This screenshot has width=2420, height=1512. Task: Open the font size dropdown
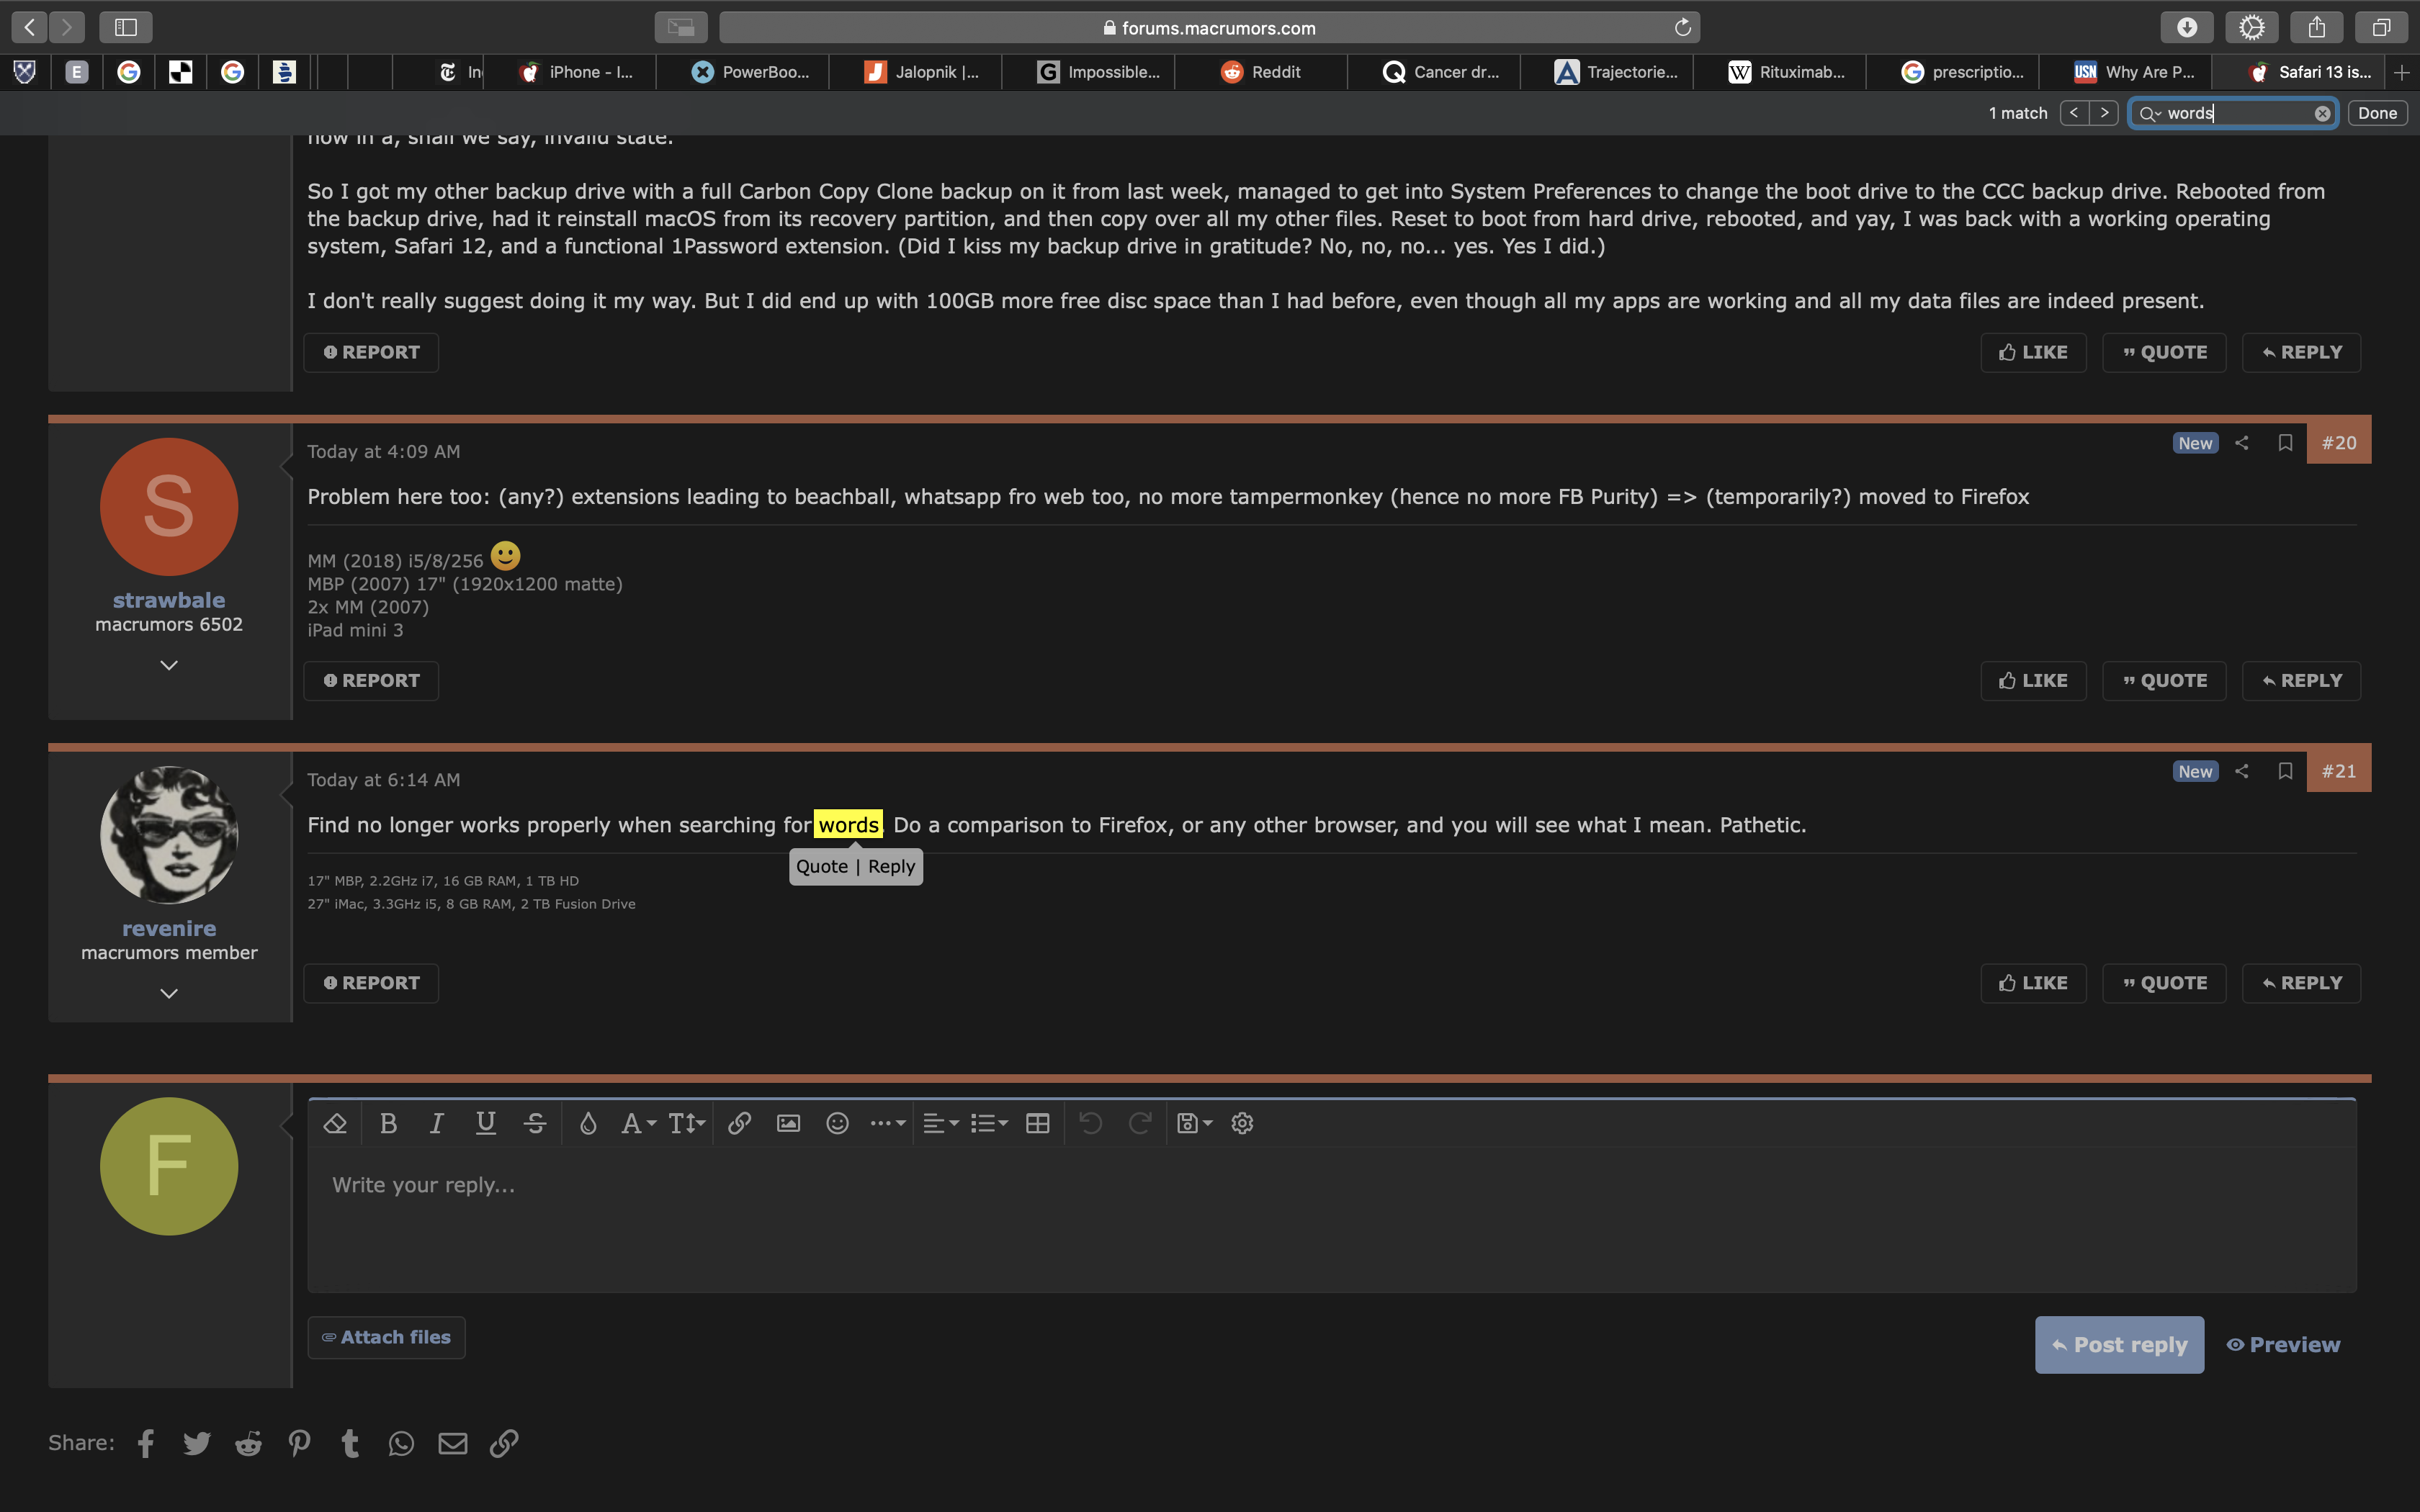[687, 1123]
